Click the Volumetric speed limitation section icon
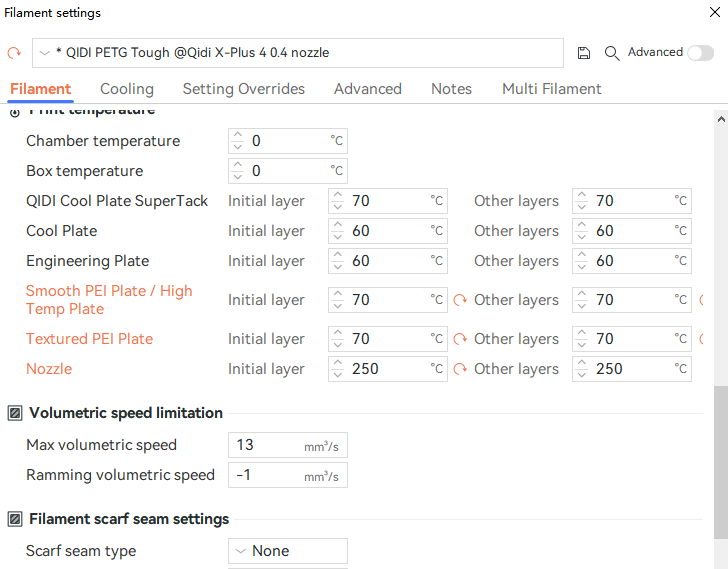The height and width of the screenshot is (569, 728). 15,413
